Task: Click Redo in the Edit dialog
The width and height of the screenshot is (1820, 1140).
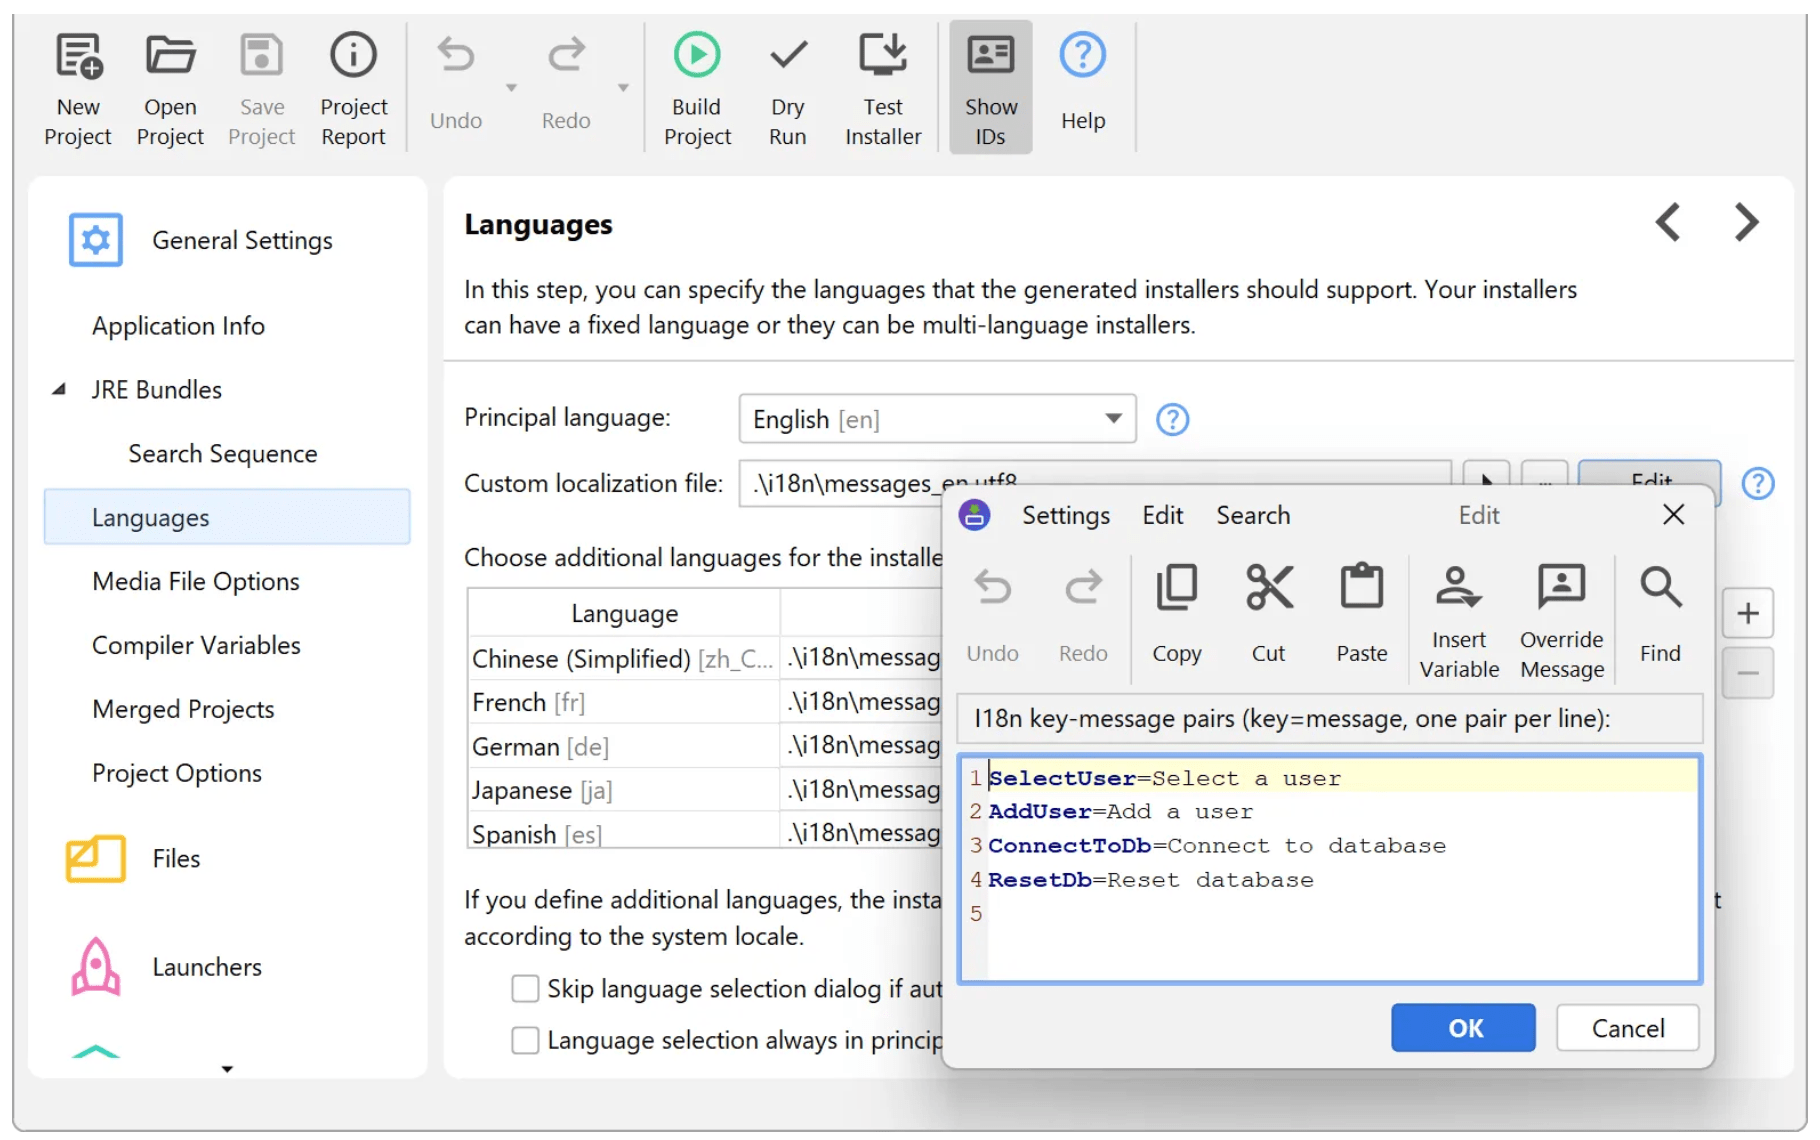Action: (x=1083, y=614)
